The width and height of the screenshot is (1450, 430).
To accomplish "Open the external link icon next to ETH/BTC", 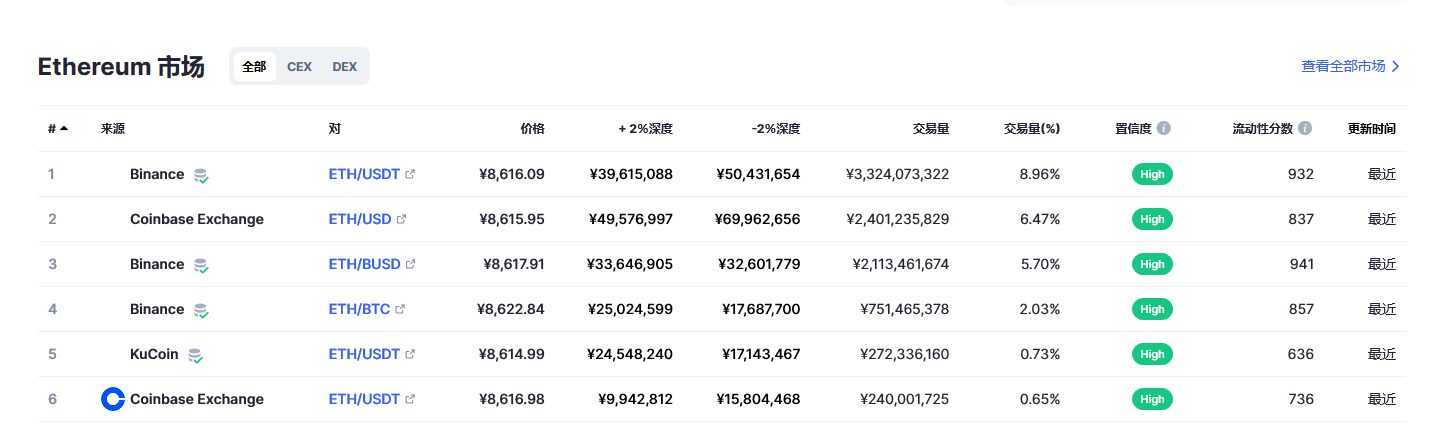I will tap(400, 310).
